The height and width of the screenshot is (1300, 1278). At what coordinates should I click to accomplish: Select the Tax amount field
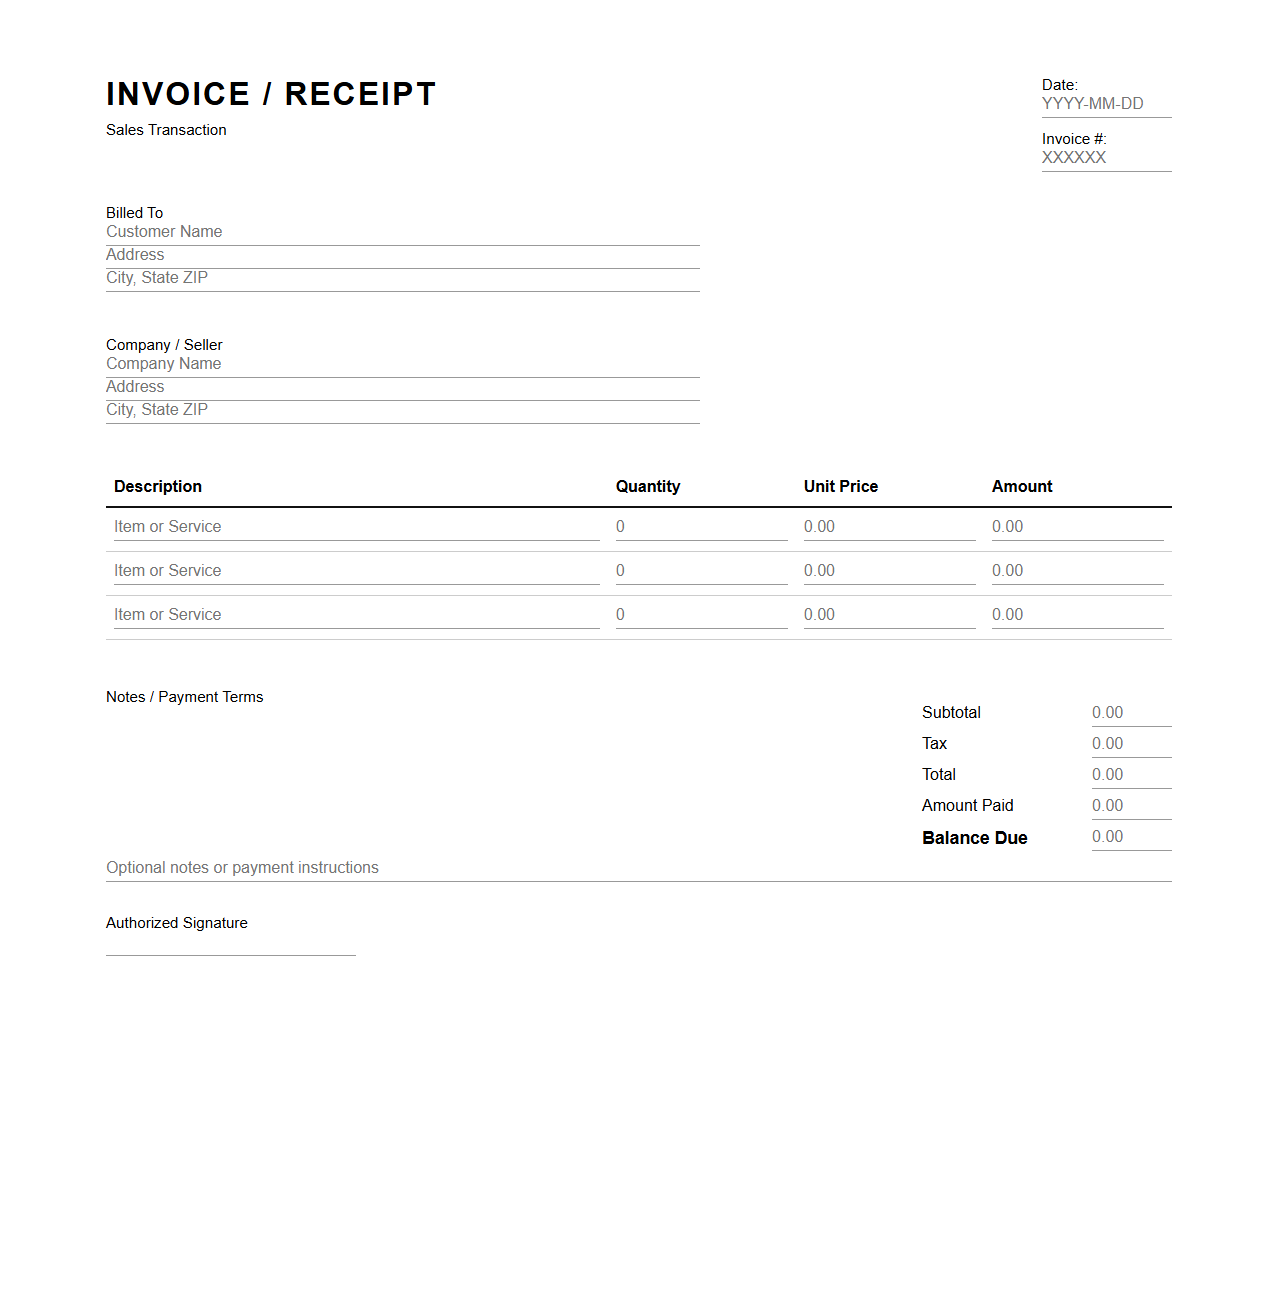point(1130,743)
